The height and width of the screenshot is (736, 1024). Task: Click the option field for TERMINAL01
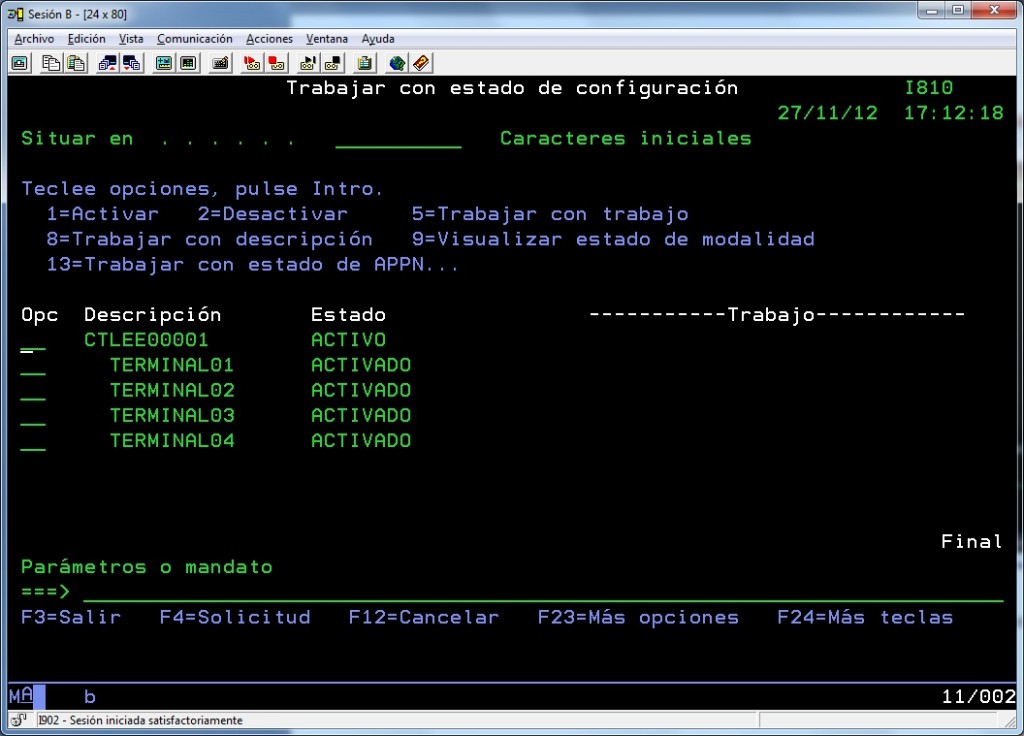pos(33,366)
